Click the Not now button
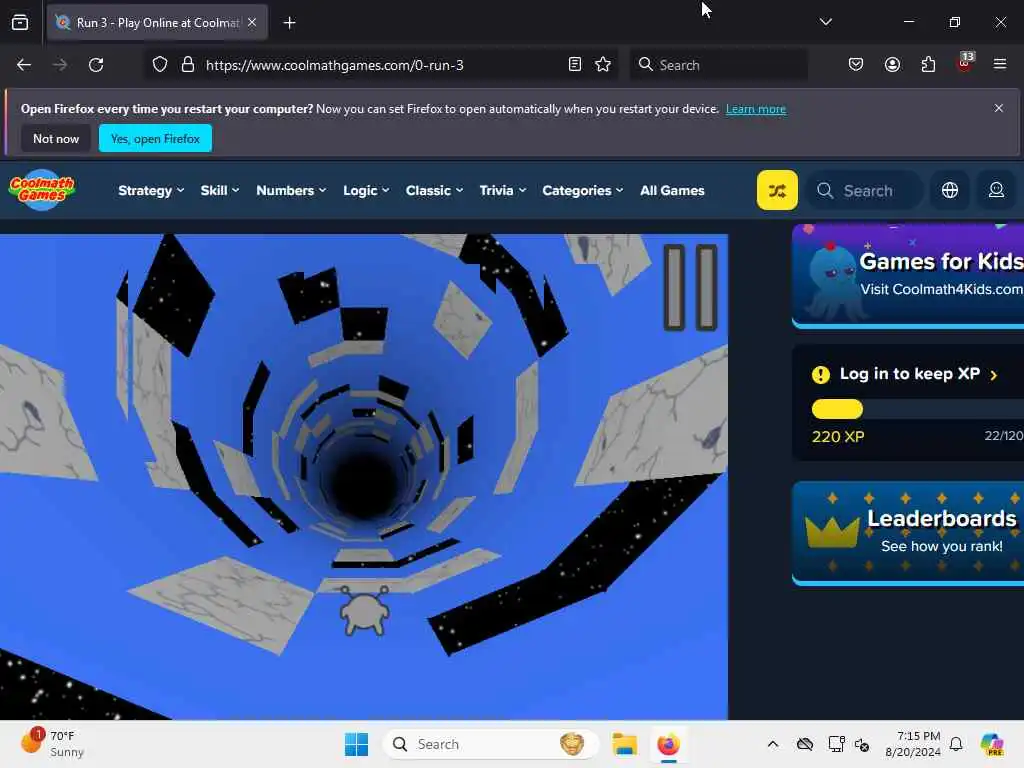Image resolution: width=1024 pixels, height=768 pixels. 56,138
